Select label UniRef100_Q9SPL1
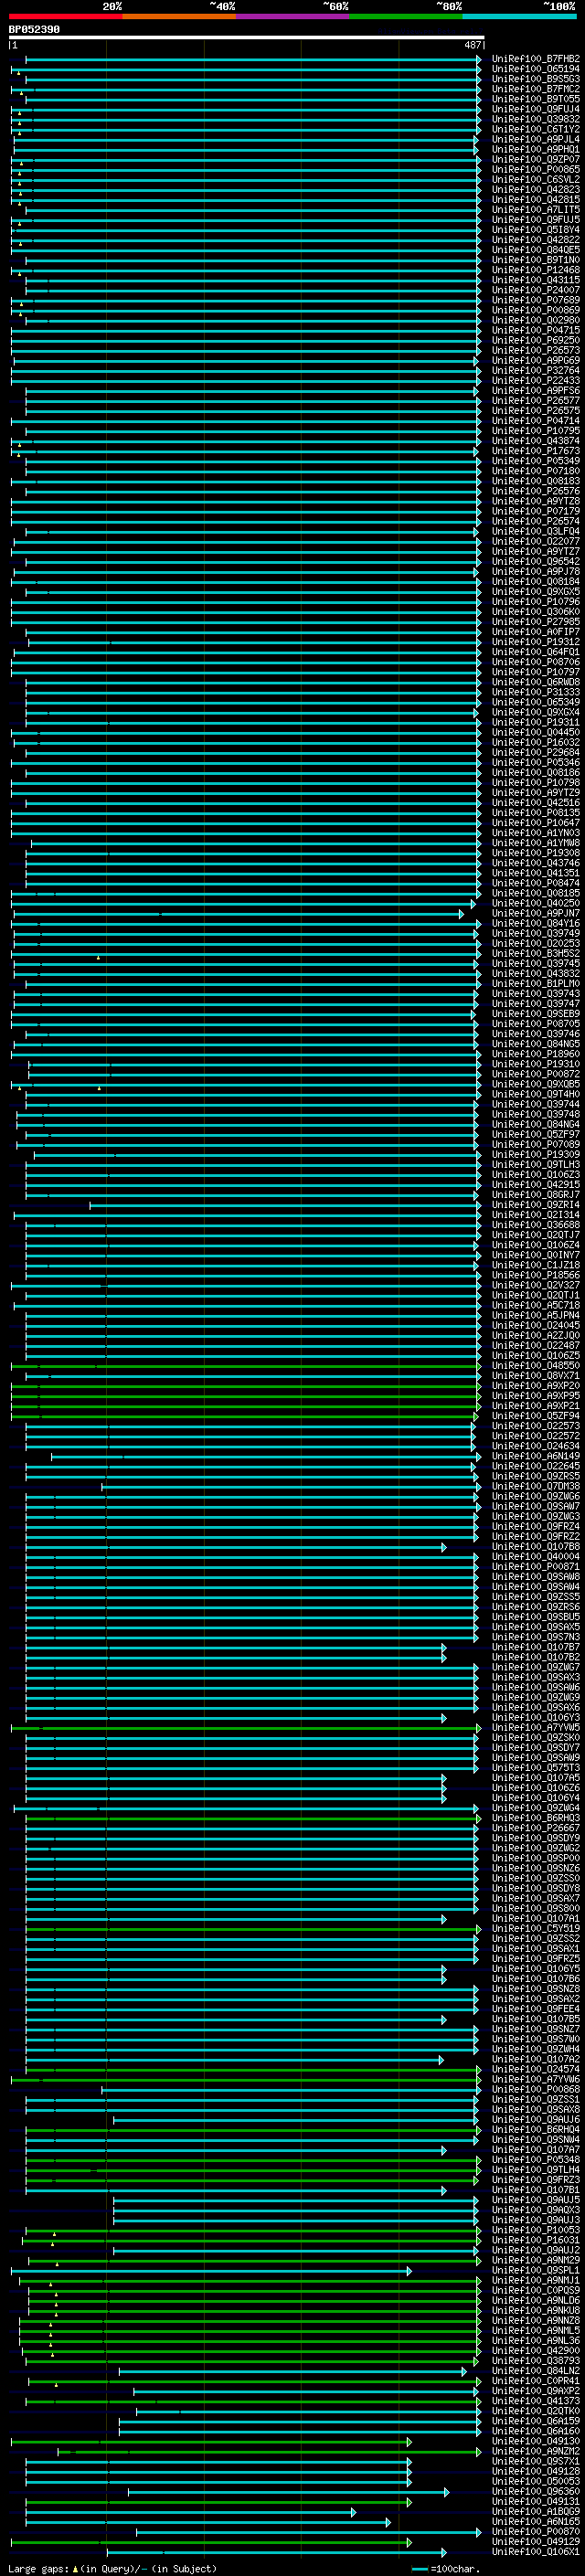Image resolution: width=585 pixels, height=2576 pixels. pyautogui.click(x=536, y=2270)
